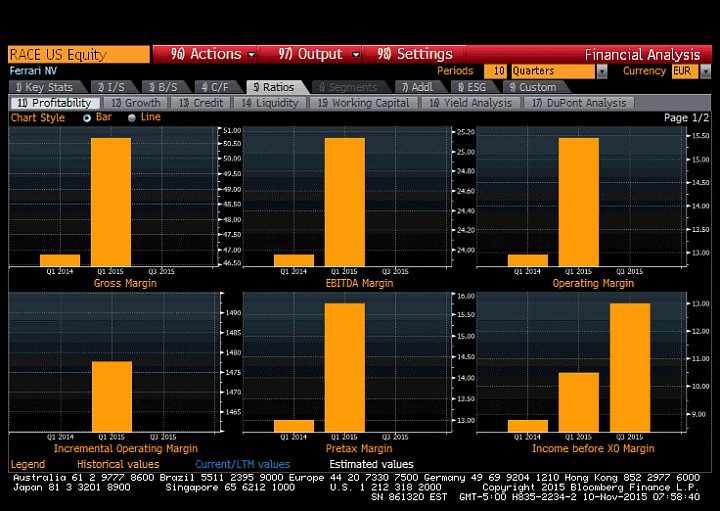Click the RACE US Equity ticker field

point(79,55)
